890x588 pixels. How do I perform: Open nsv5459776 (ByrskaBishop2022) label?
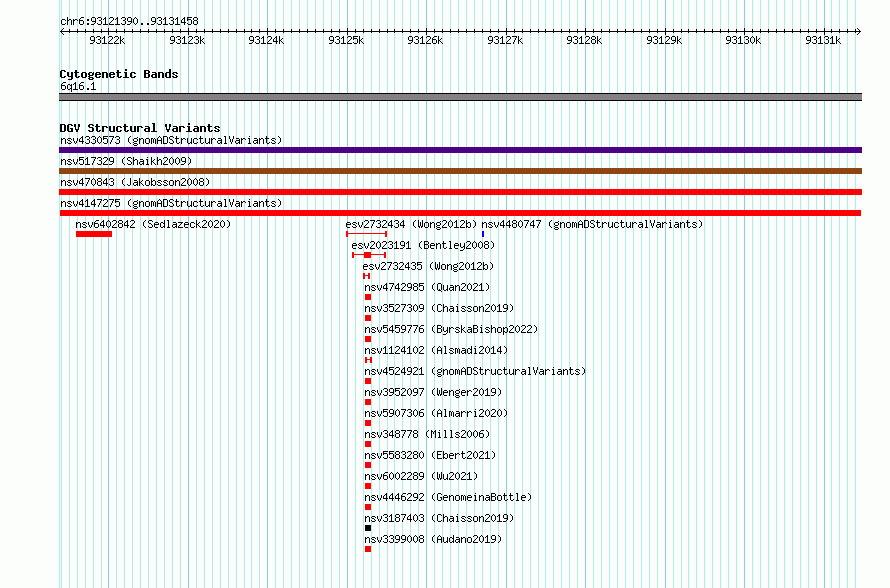tap(451, 329)
